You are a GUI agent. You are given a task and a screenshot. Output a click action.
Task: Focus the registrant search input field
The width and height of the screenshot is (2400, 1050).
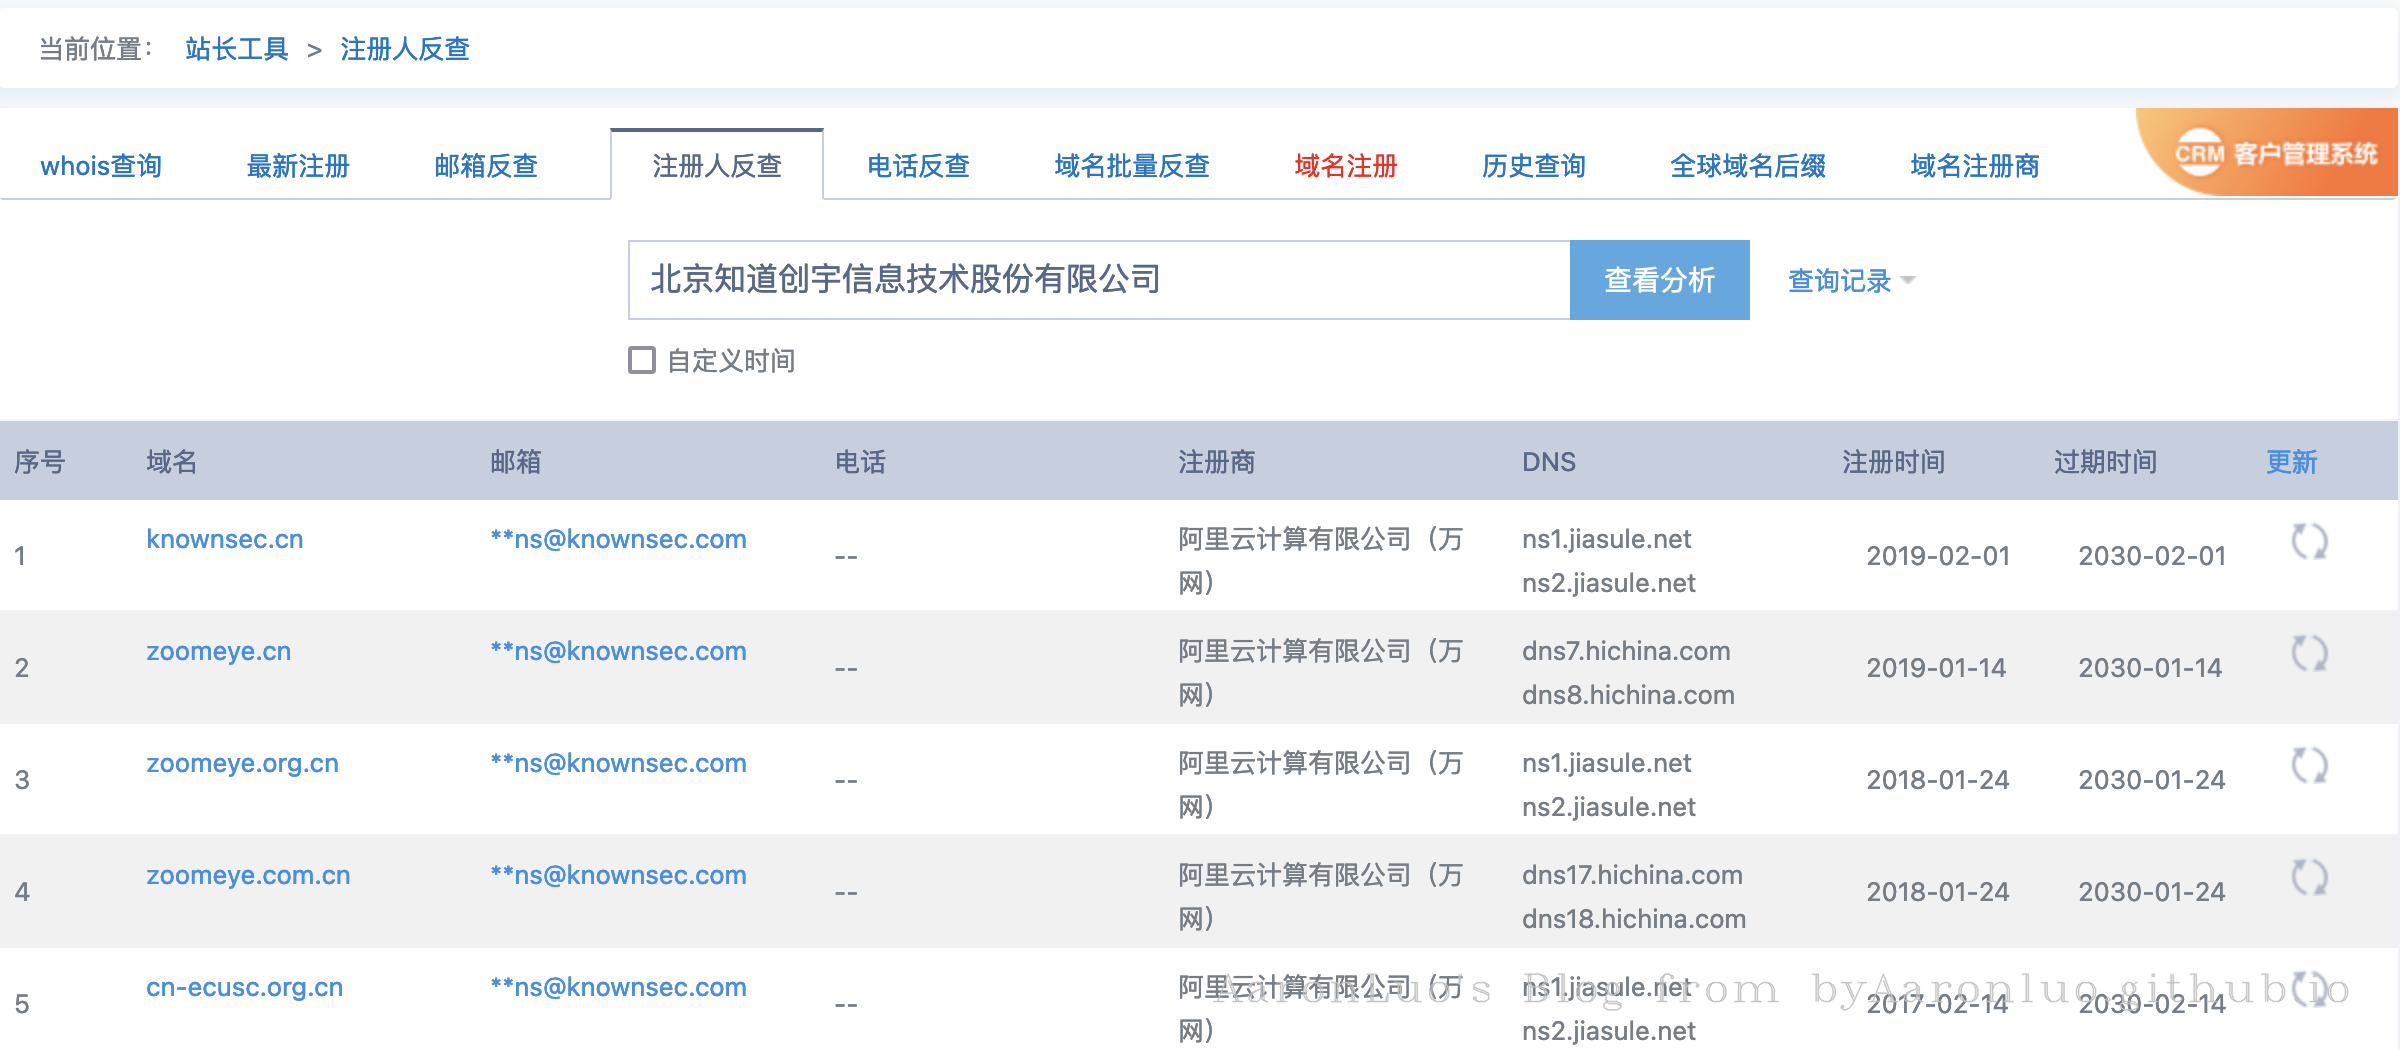click(1098, 280)
